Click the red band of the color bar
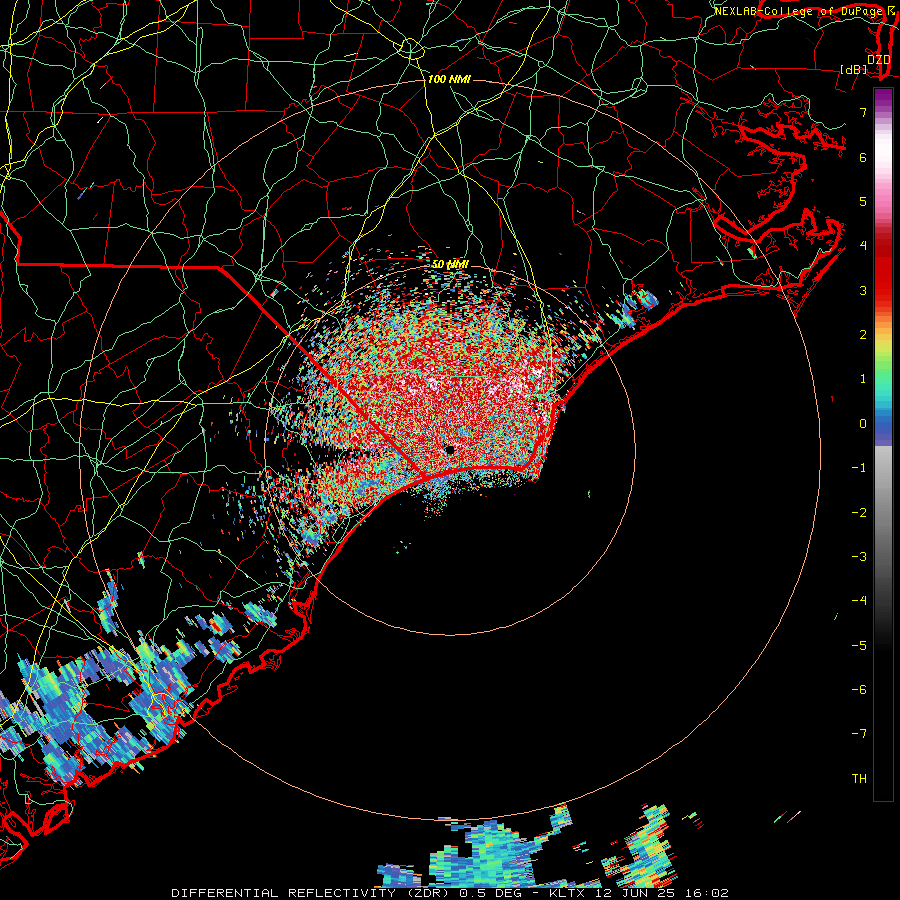 click(883, 270)
